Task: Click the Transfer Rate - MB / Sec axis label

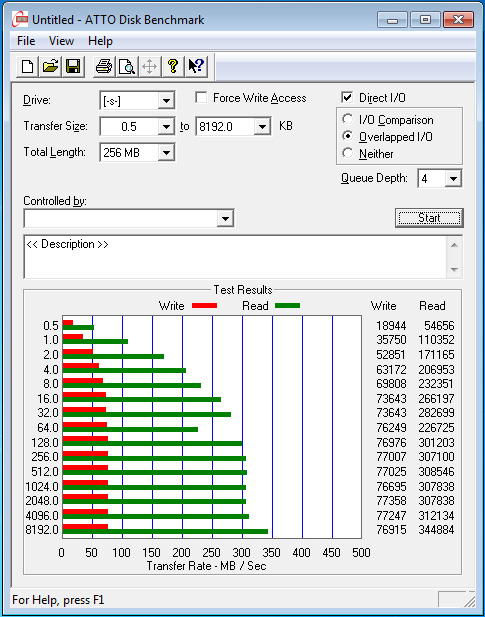Action: [x=207, y=566]
